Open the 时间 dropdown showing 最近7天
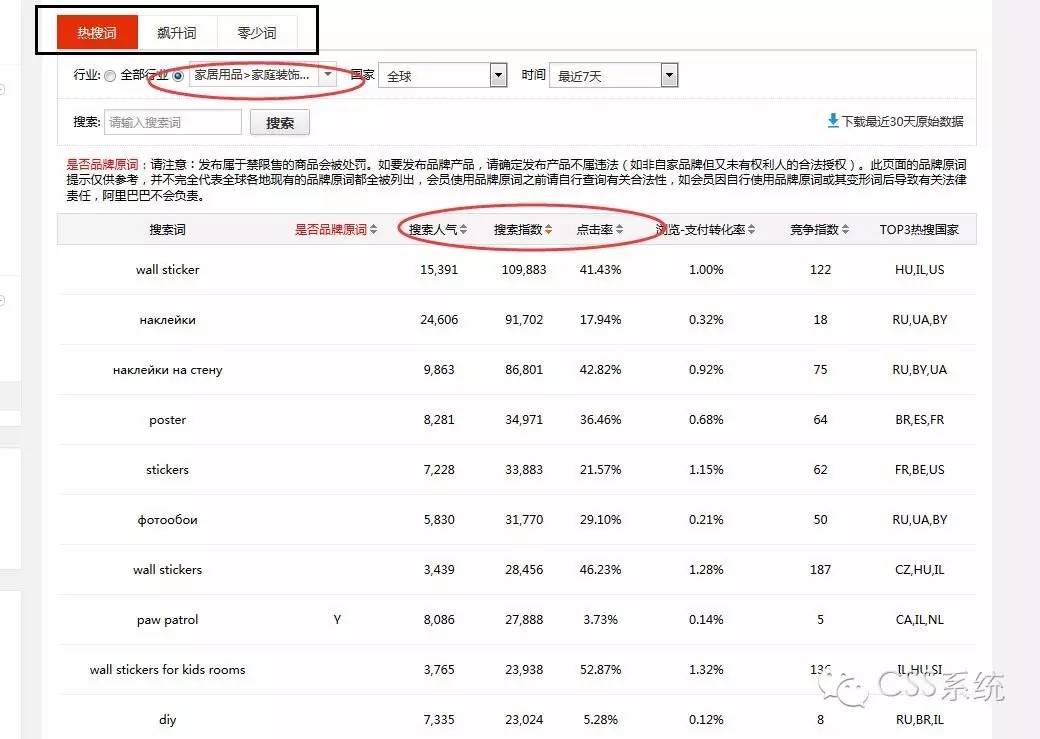The image size is (1040, 739). (614, 76)
